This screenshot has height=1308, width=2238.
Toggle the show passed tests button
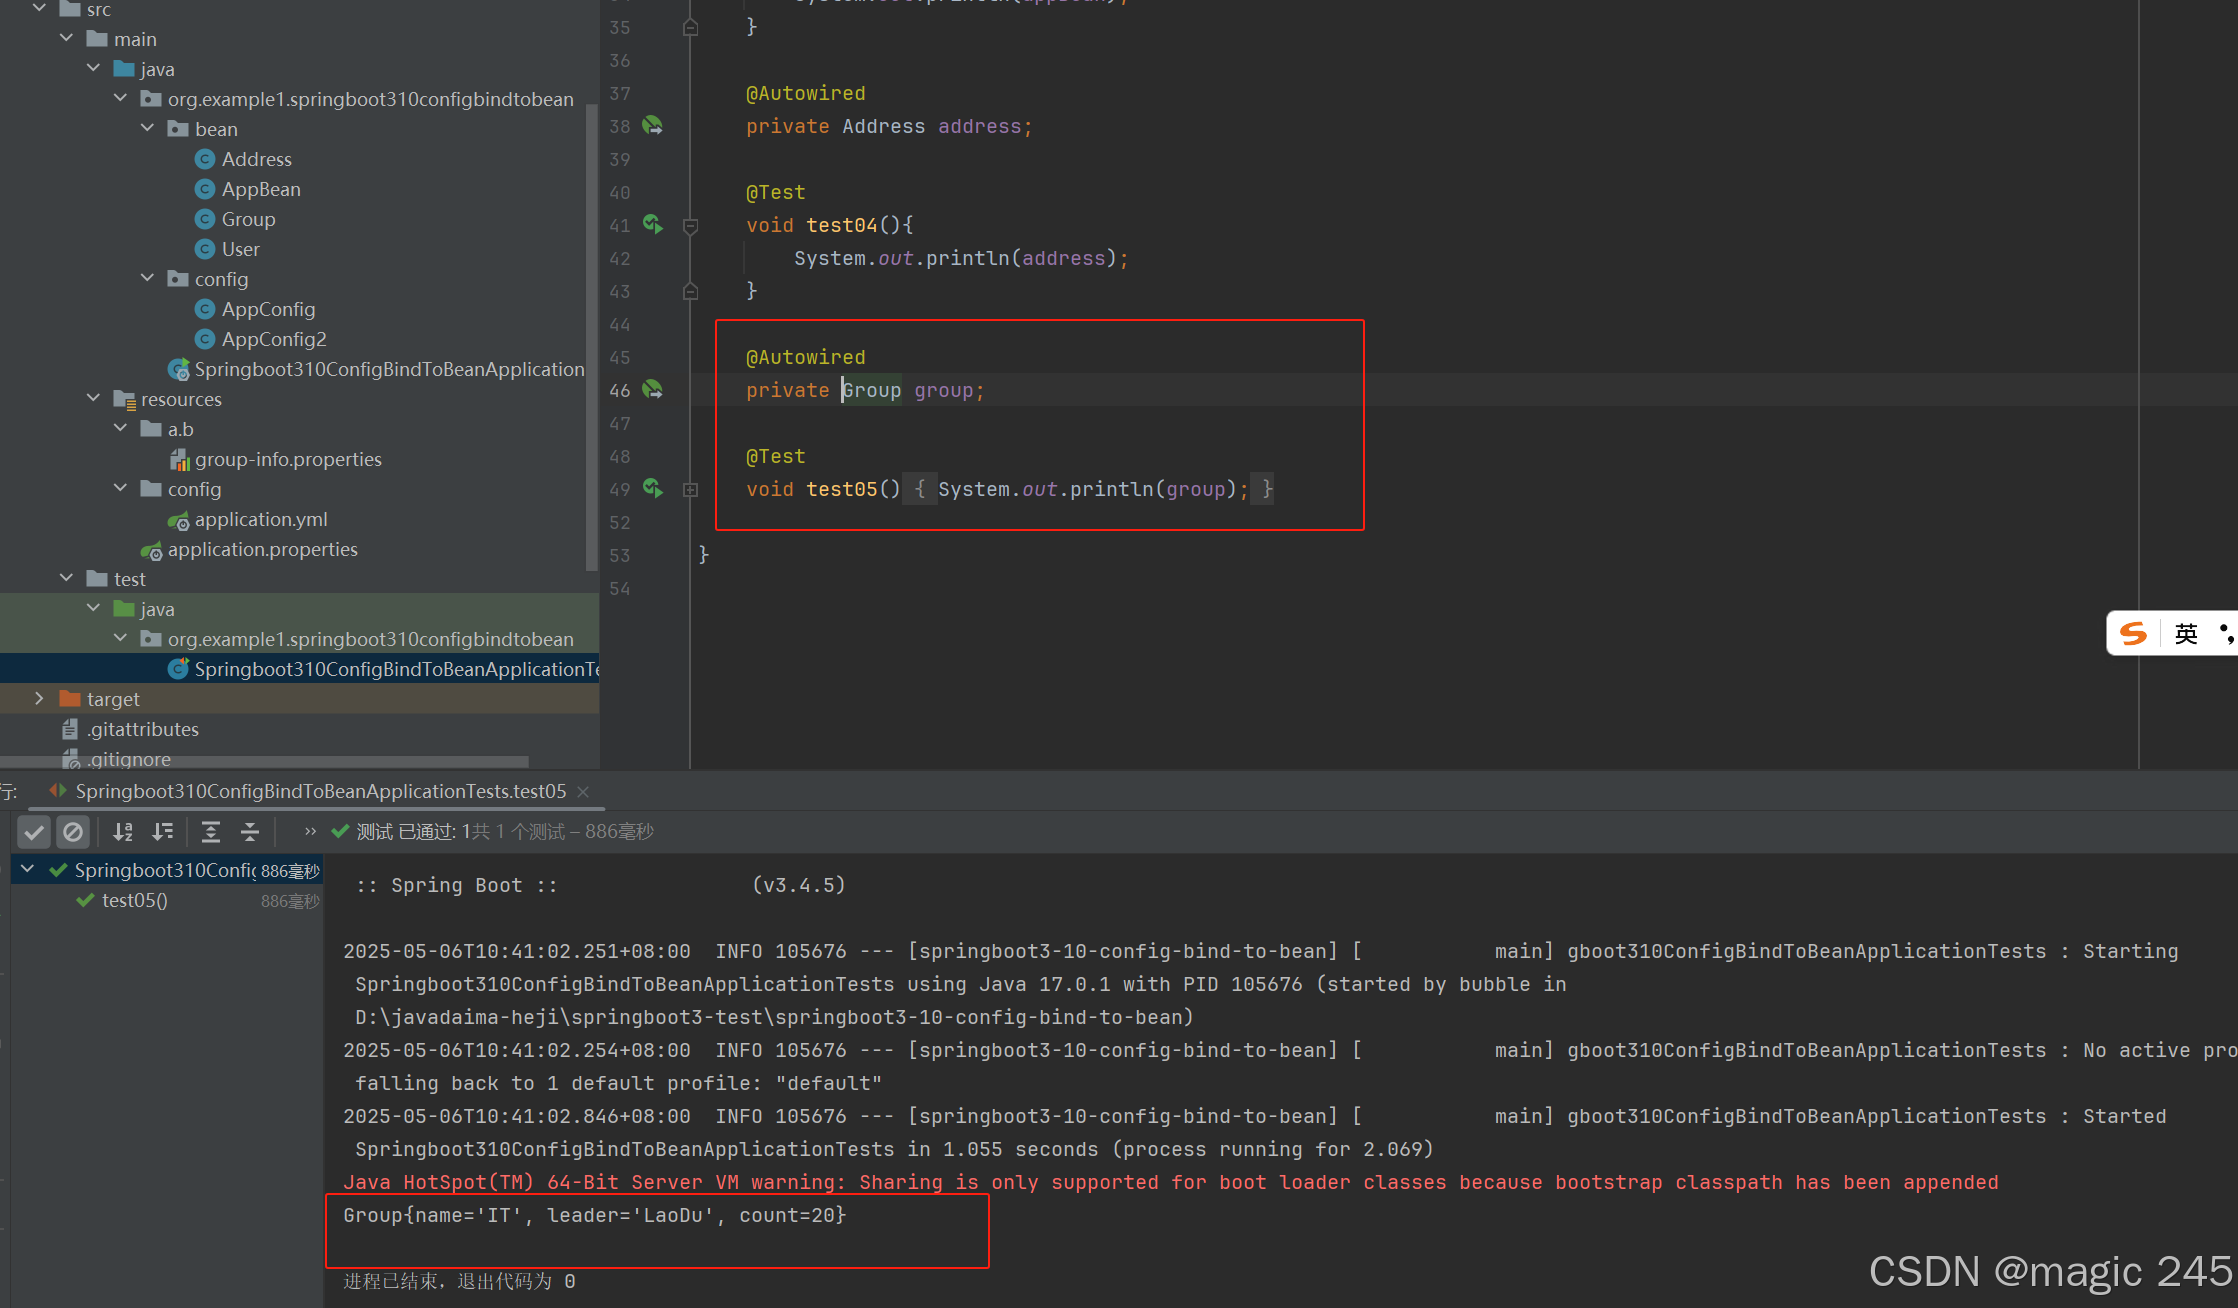click(x=34, y=832)
